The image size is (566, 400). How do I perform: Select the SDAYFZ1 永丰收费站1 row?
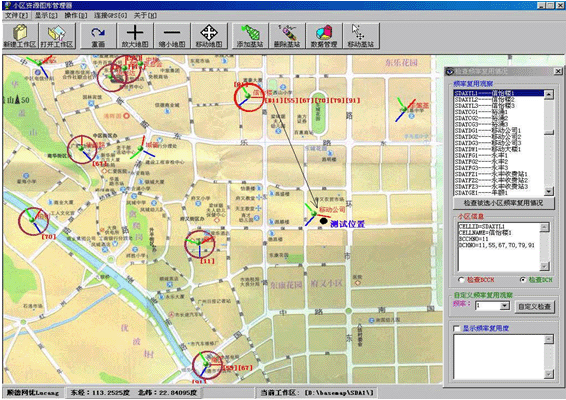tap(498, 174)
